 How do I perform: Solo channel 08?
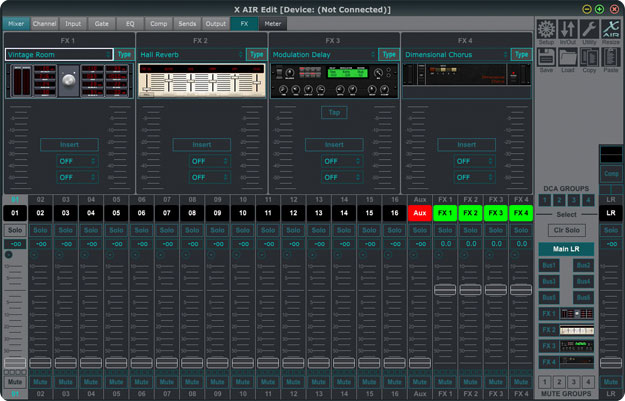coord(192,230)
